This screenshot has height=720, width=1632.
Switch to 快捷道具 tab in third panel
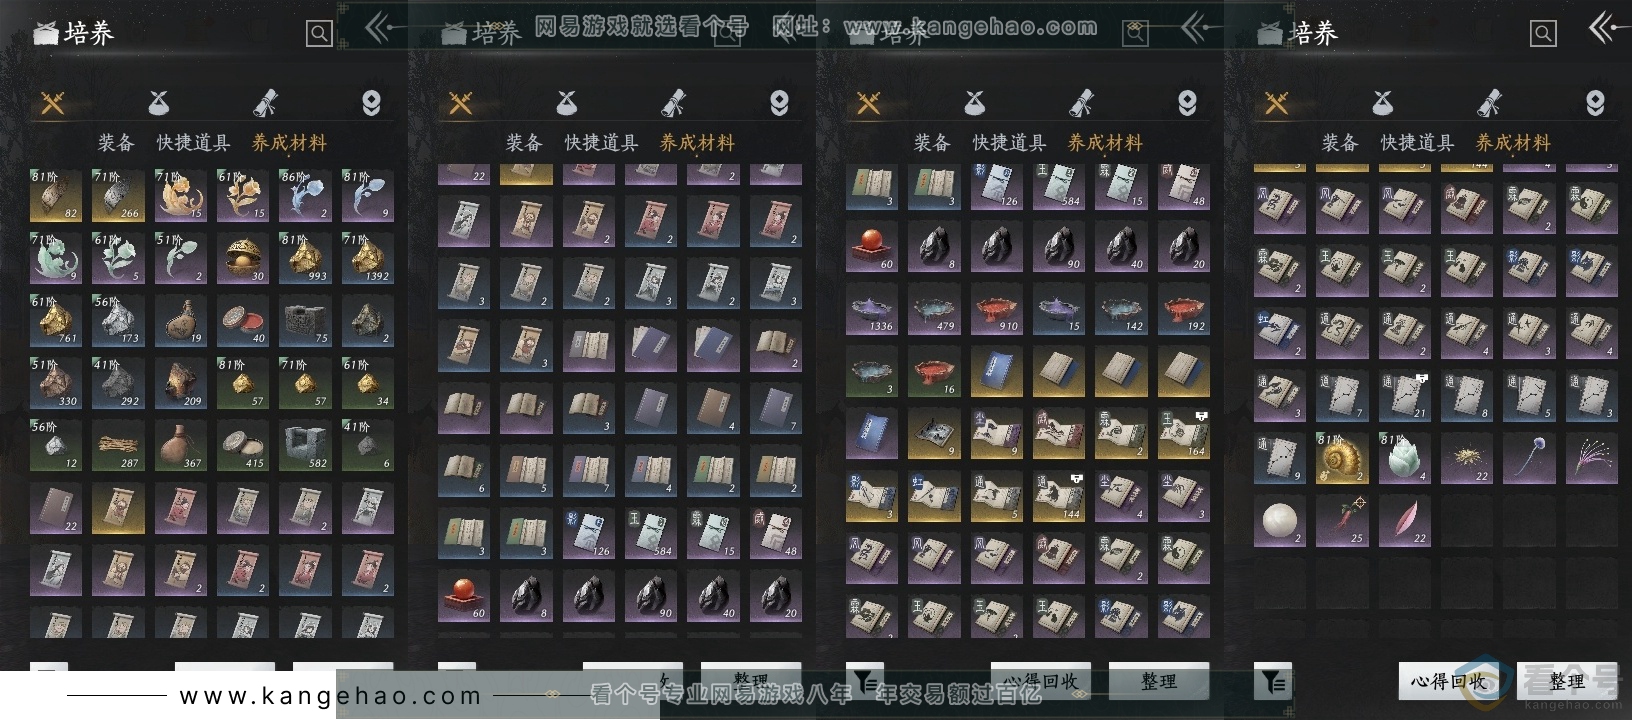click(1009, 143)
